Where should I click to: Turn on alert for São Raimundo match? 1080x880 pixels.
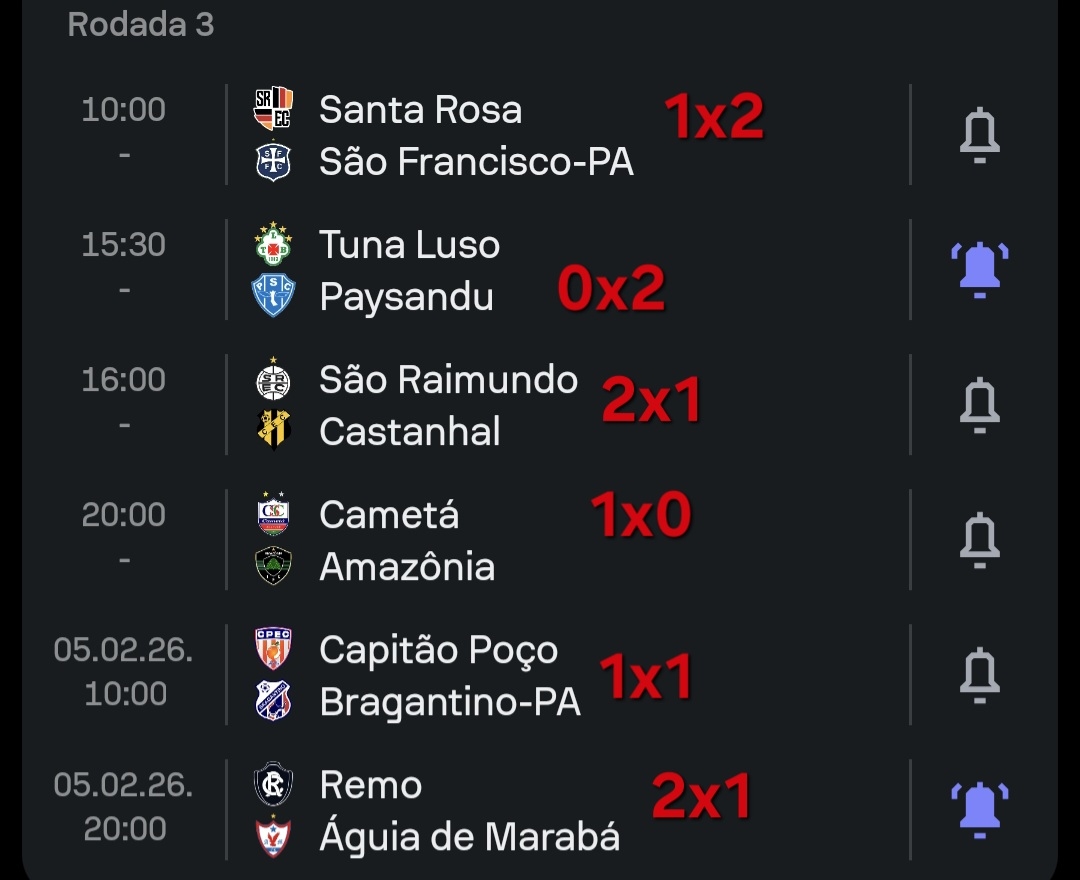tap(979, 405)
